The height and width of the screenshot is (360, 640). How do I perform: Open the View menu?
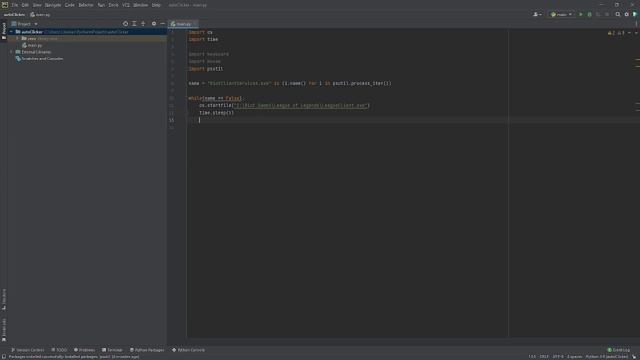tap(37, 5)
